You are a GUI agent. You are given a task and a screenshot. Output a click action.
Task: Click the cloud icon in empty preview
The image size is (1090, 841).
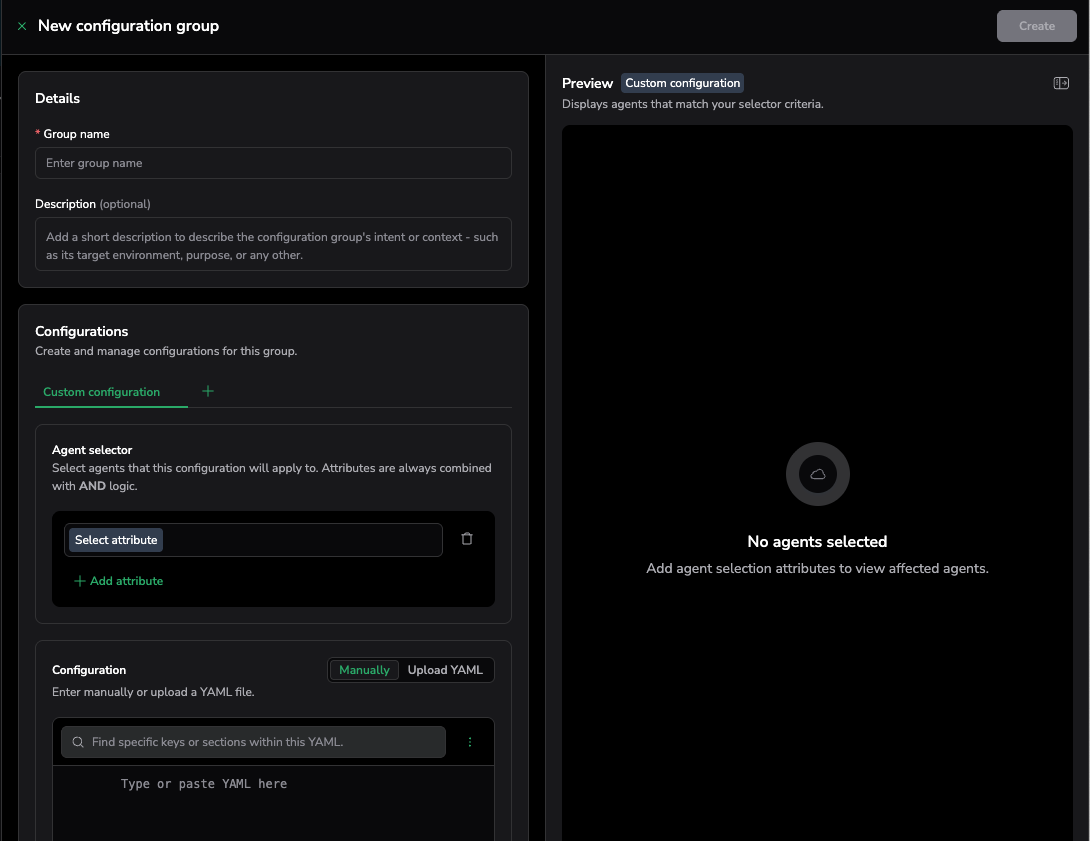(x=817, y=474)
